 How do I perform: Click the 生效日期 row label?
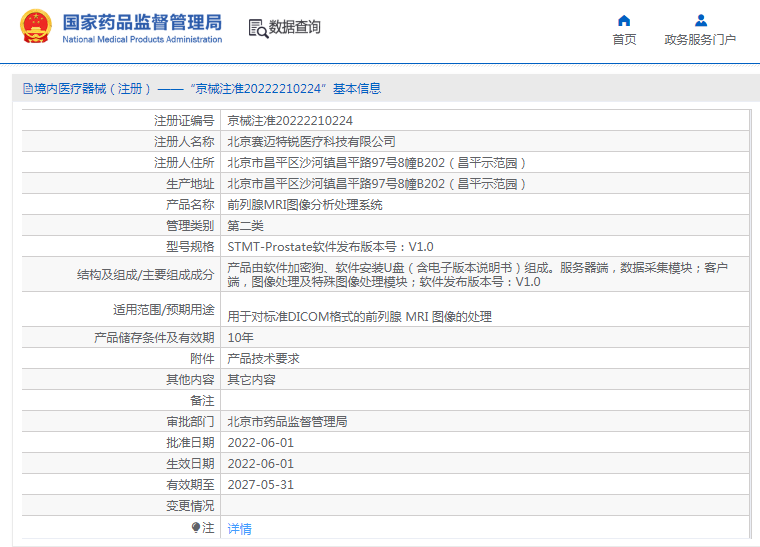[x=190, y=464]
